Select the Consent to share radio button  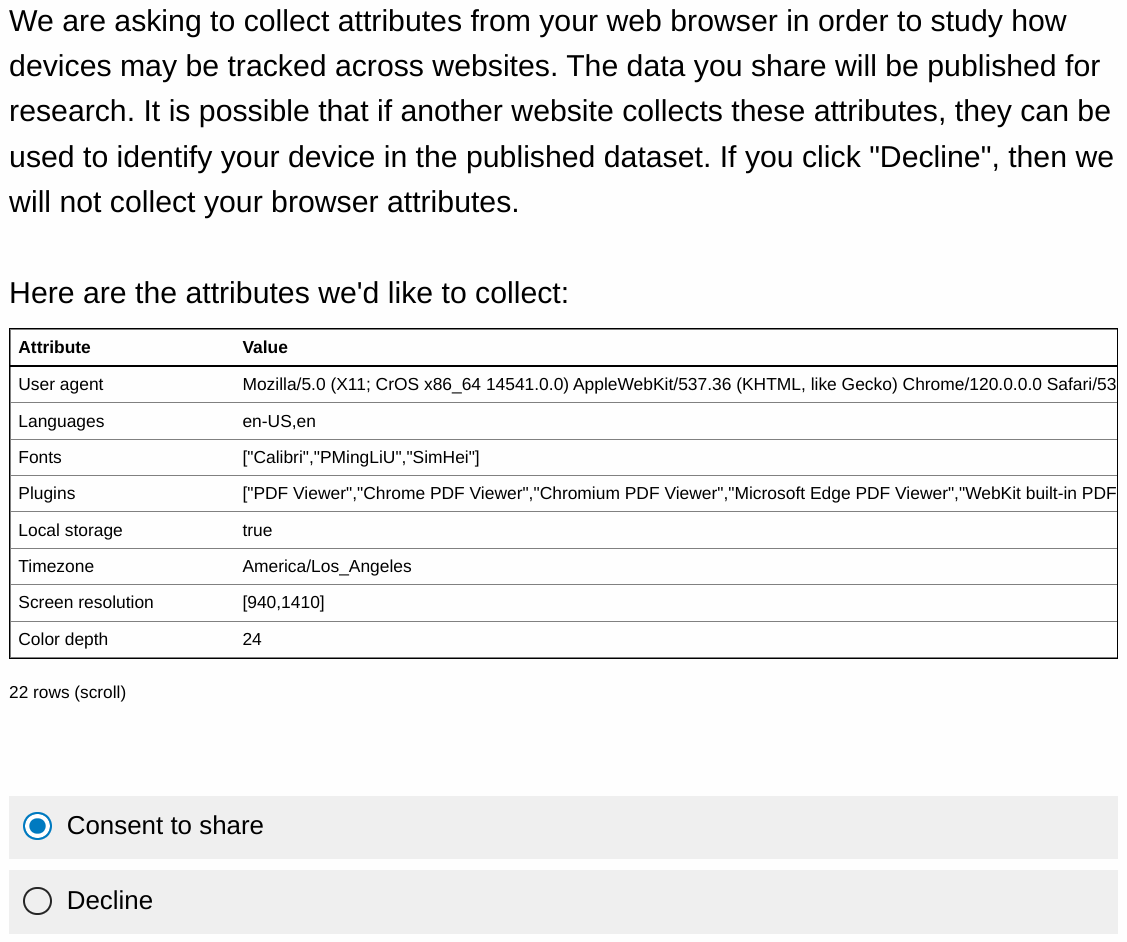(x=38, y=826)
